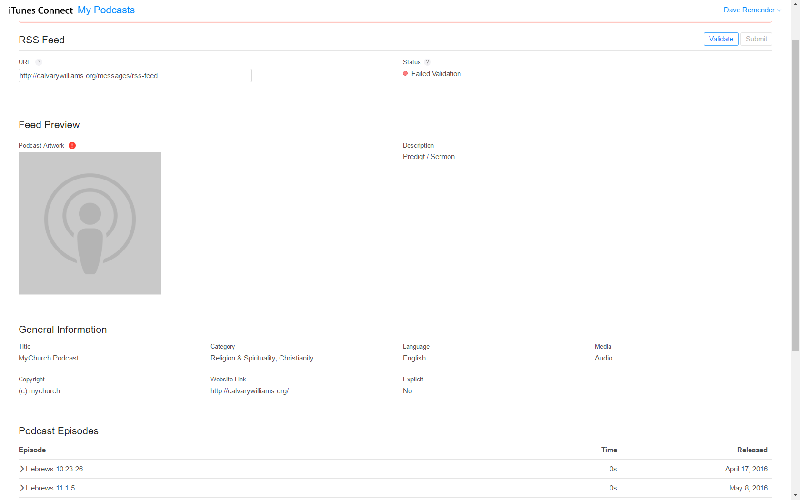The image size is (800, 500).
Task: Click the Feed Preview heading
Action: 49,125
